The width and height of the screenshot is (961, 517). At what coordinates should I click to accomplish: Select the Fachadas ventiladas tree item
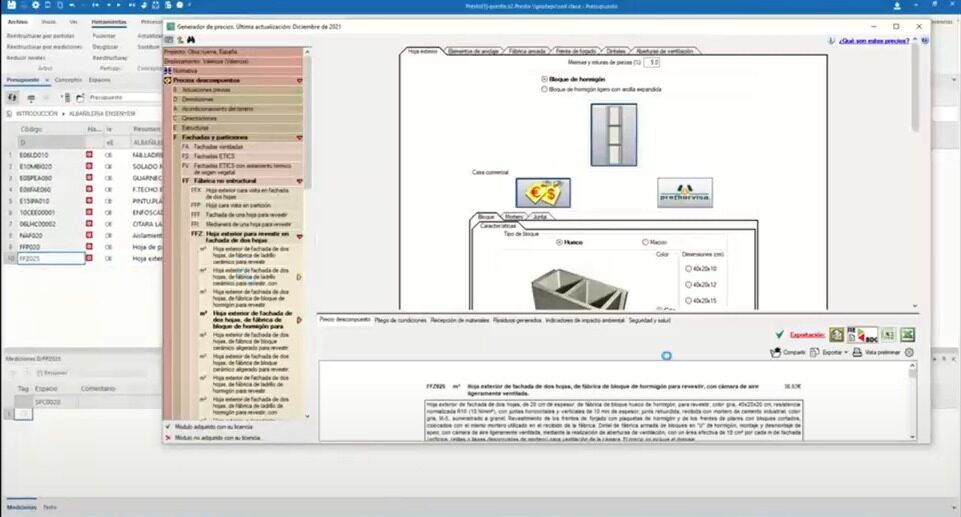(217, 146)
